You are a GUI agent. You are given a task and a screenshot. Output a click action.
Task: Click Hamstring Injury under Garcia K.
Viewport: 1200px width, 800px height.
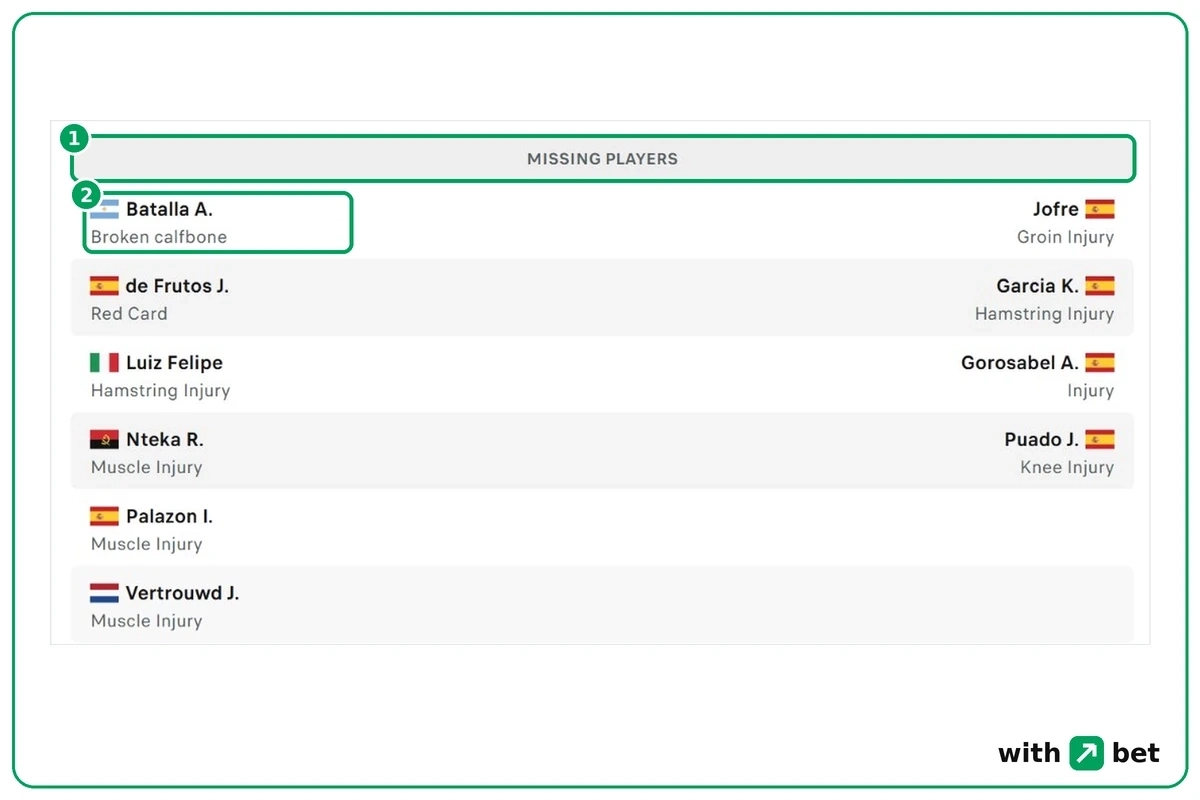coord(1044,314)
